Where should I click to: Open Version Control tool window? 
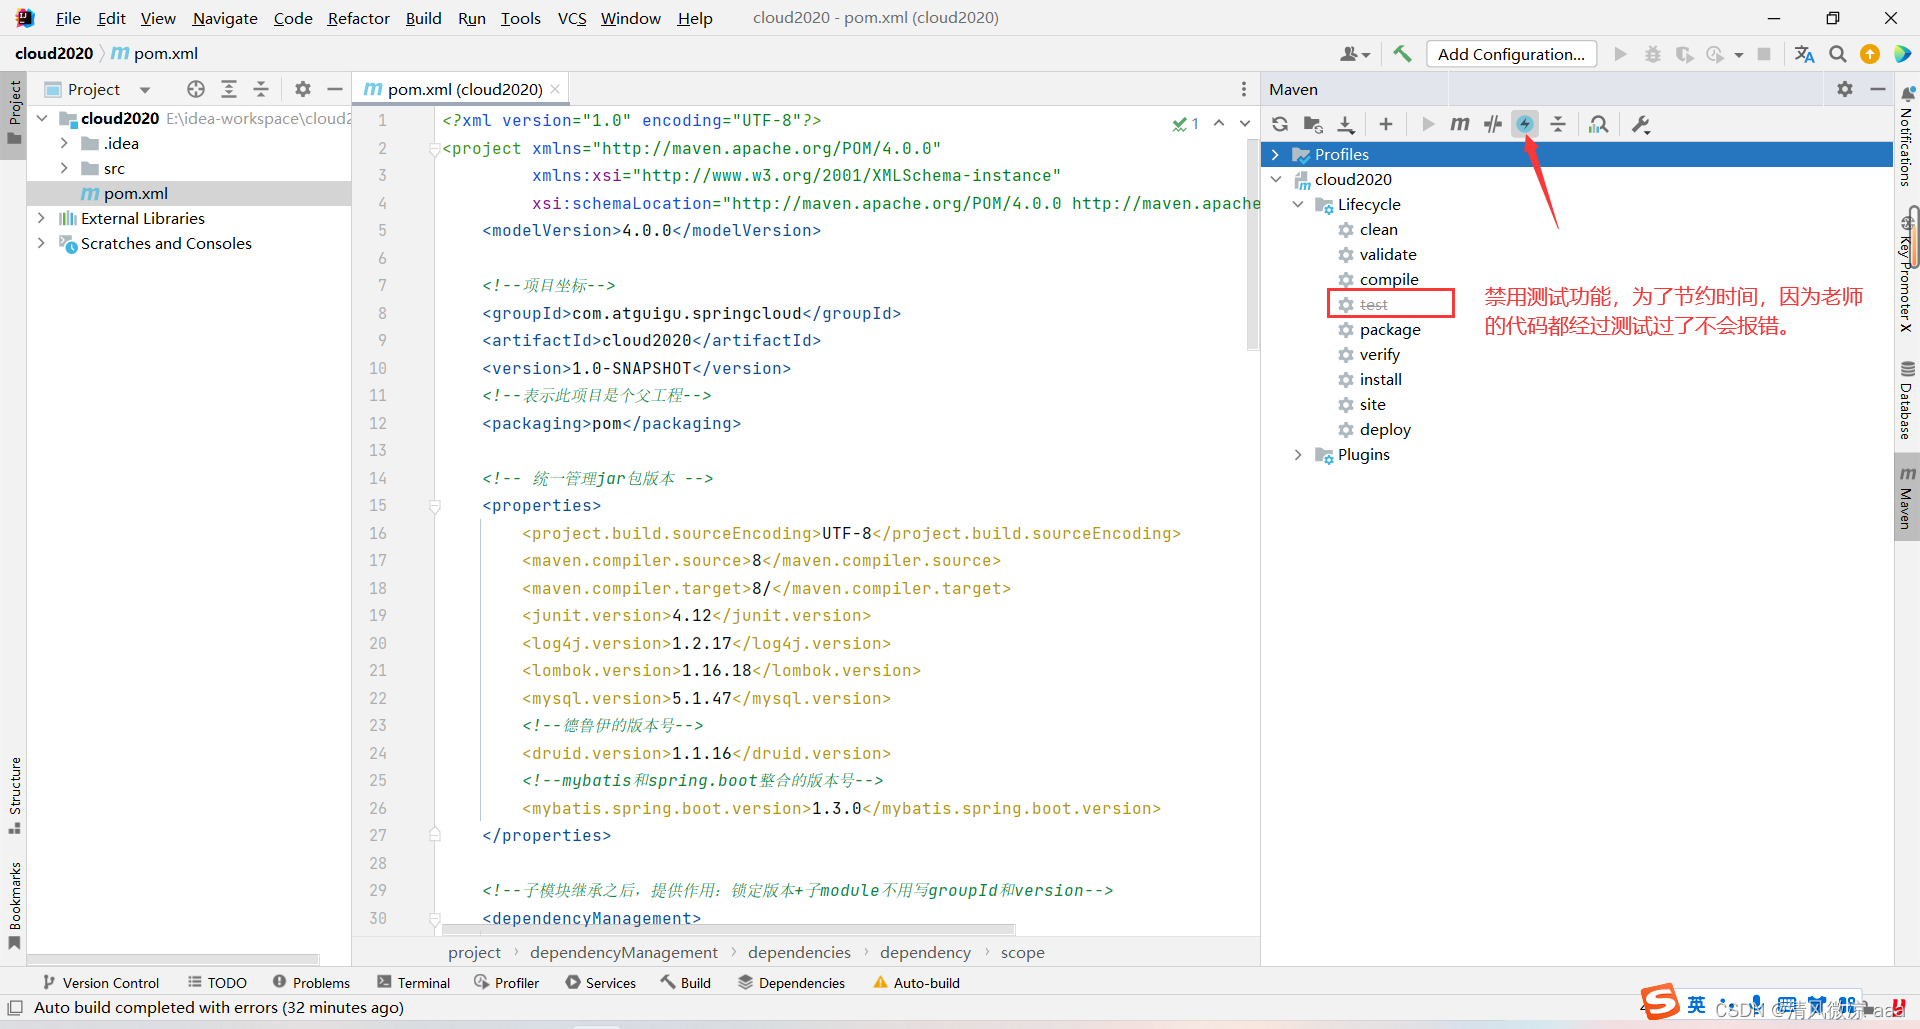(101, 983)
